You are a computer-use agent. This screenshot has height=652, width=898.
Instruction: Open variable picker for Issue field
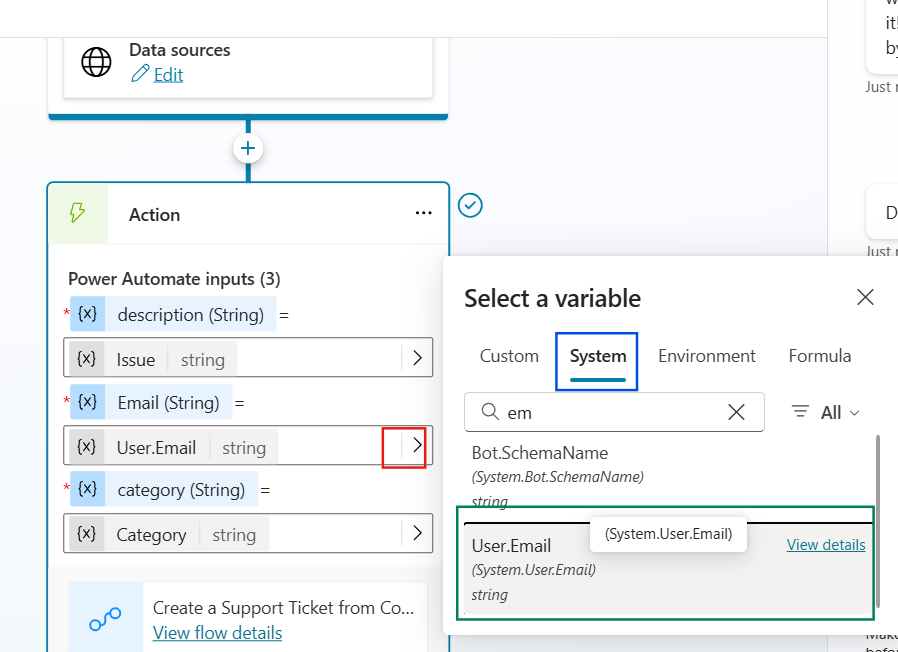418,358
